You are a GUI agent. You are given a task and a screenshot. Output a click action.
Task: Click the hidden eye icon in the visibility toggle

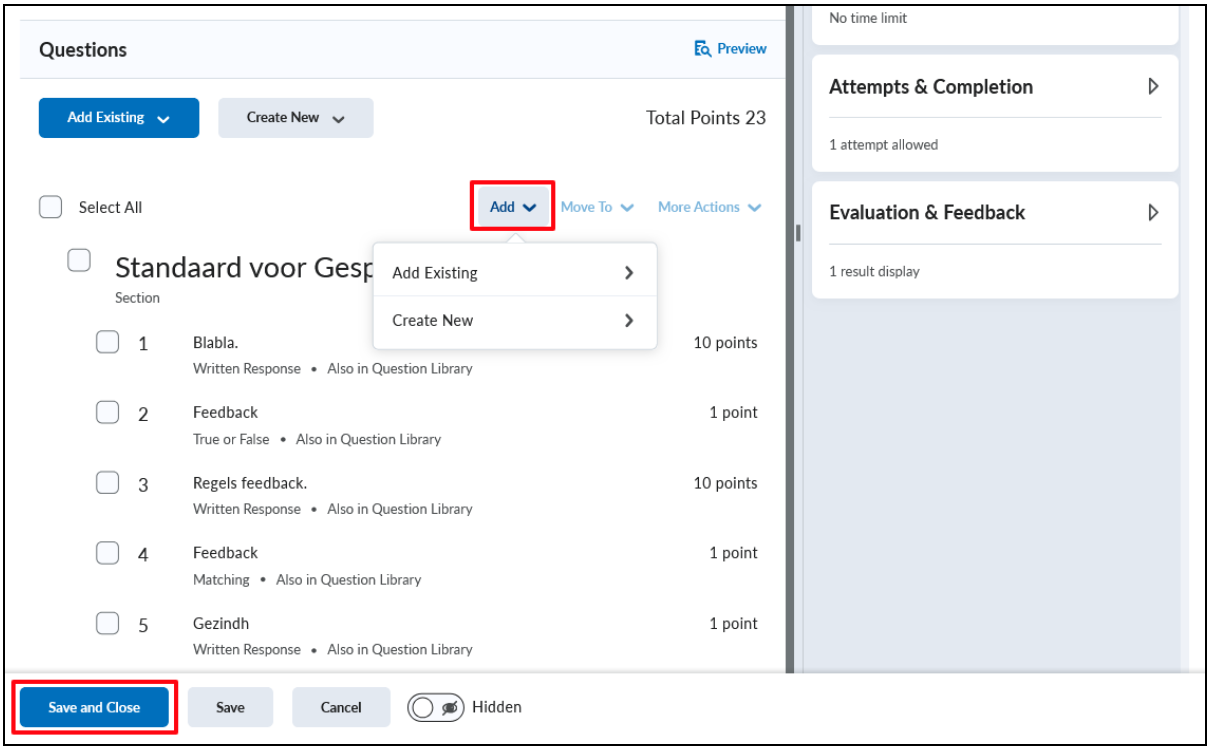(x=450, y=707)
